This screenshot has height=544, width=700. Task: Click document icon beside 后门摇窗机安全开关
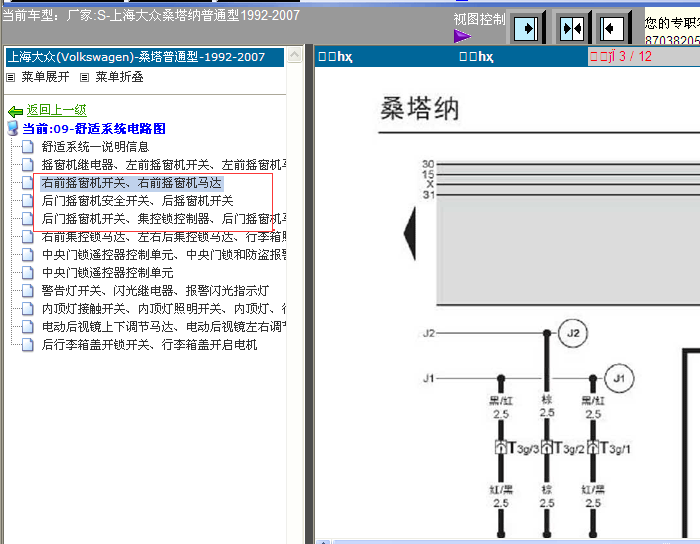28,201
